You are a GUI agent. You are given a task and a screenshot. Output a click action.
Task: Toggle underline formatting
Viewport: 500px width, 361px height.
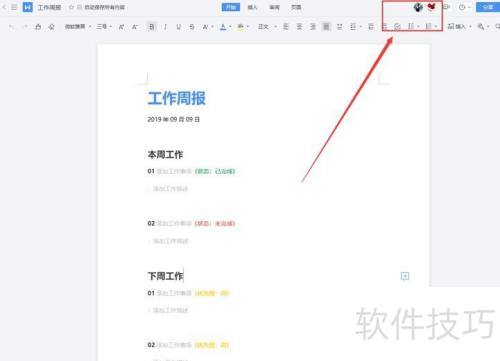click(179, 27)
